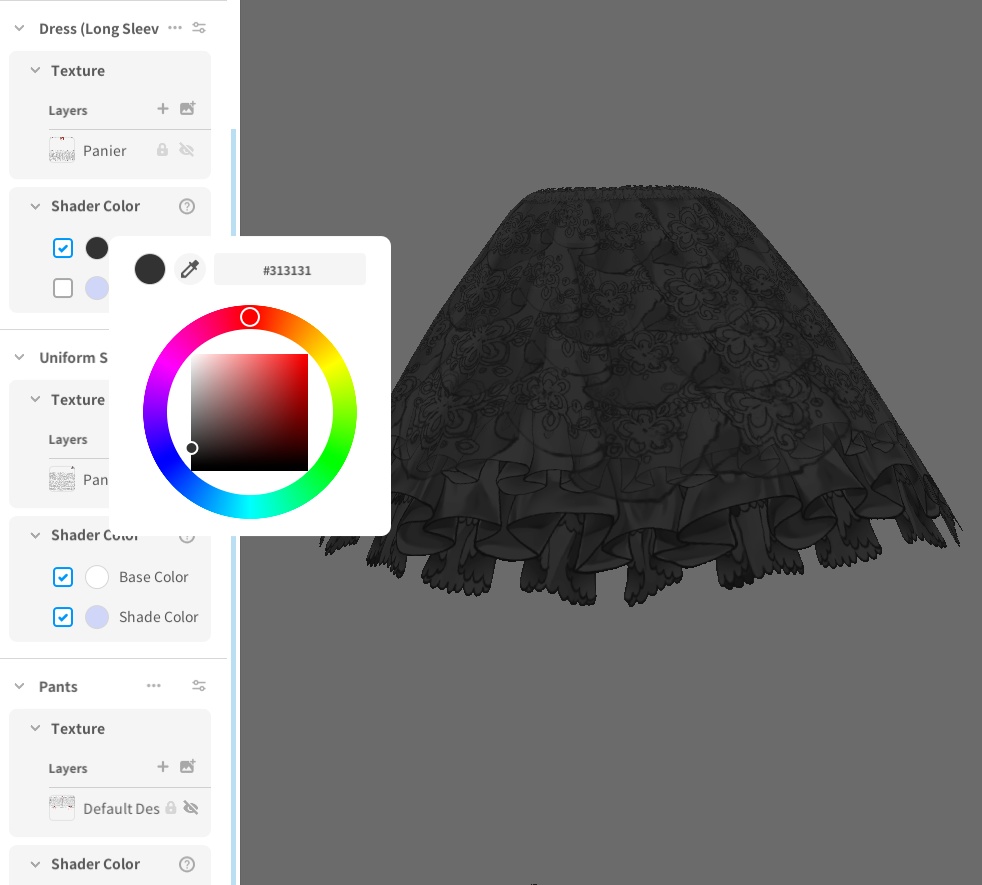Click the #313131 hex color input field
Viewport: 982px width, 885px height.
[x=289, y=268]
